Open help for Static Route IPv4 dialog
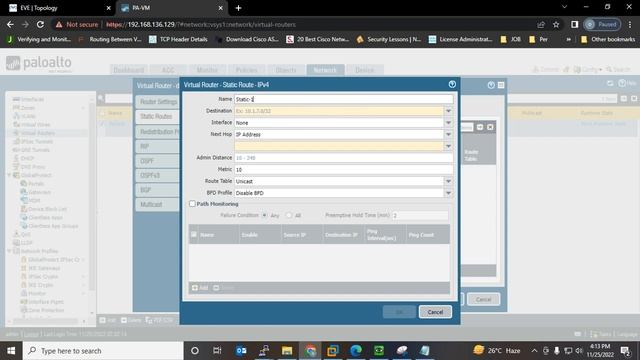Image resolution: width=640 pixels, height=360 pixels. [x=452, y=84]
